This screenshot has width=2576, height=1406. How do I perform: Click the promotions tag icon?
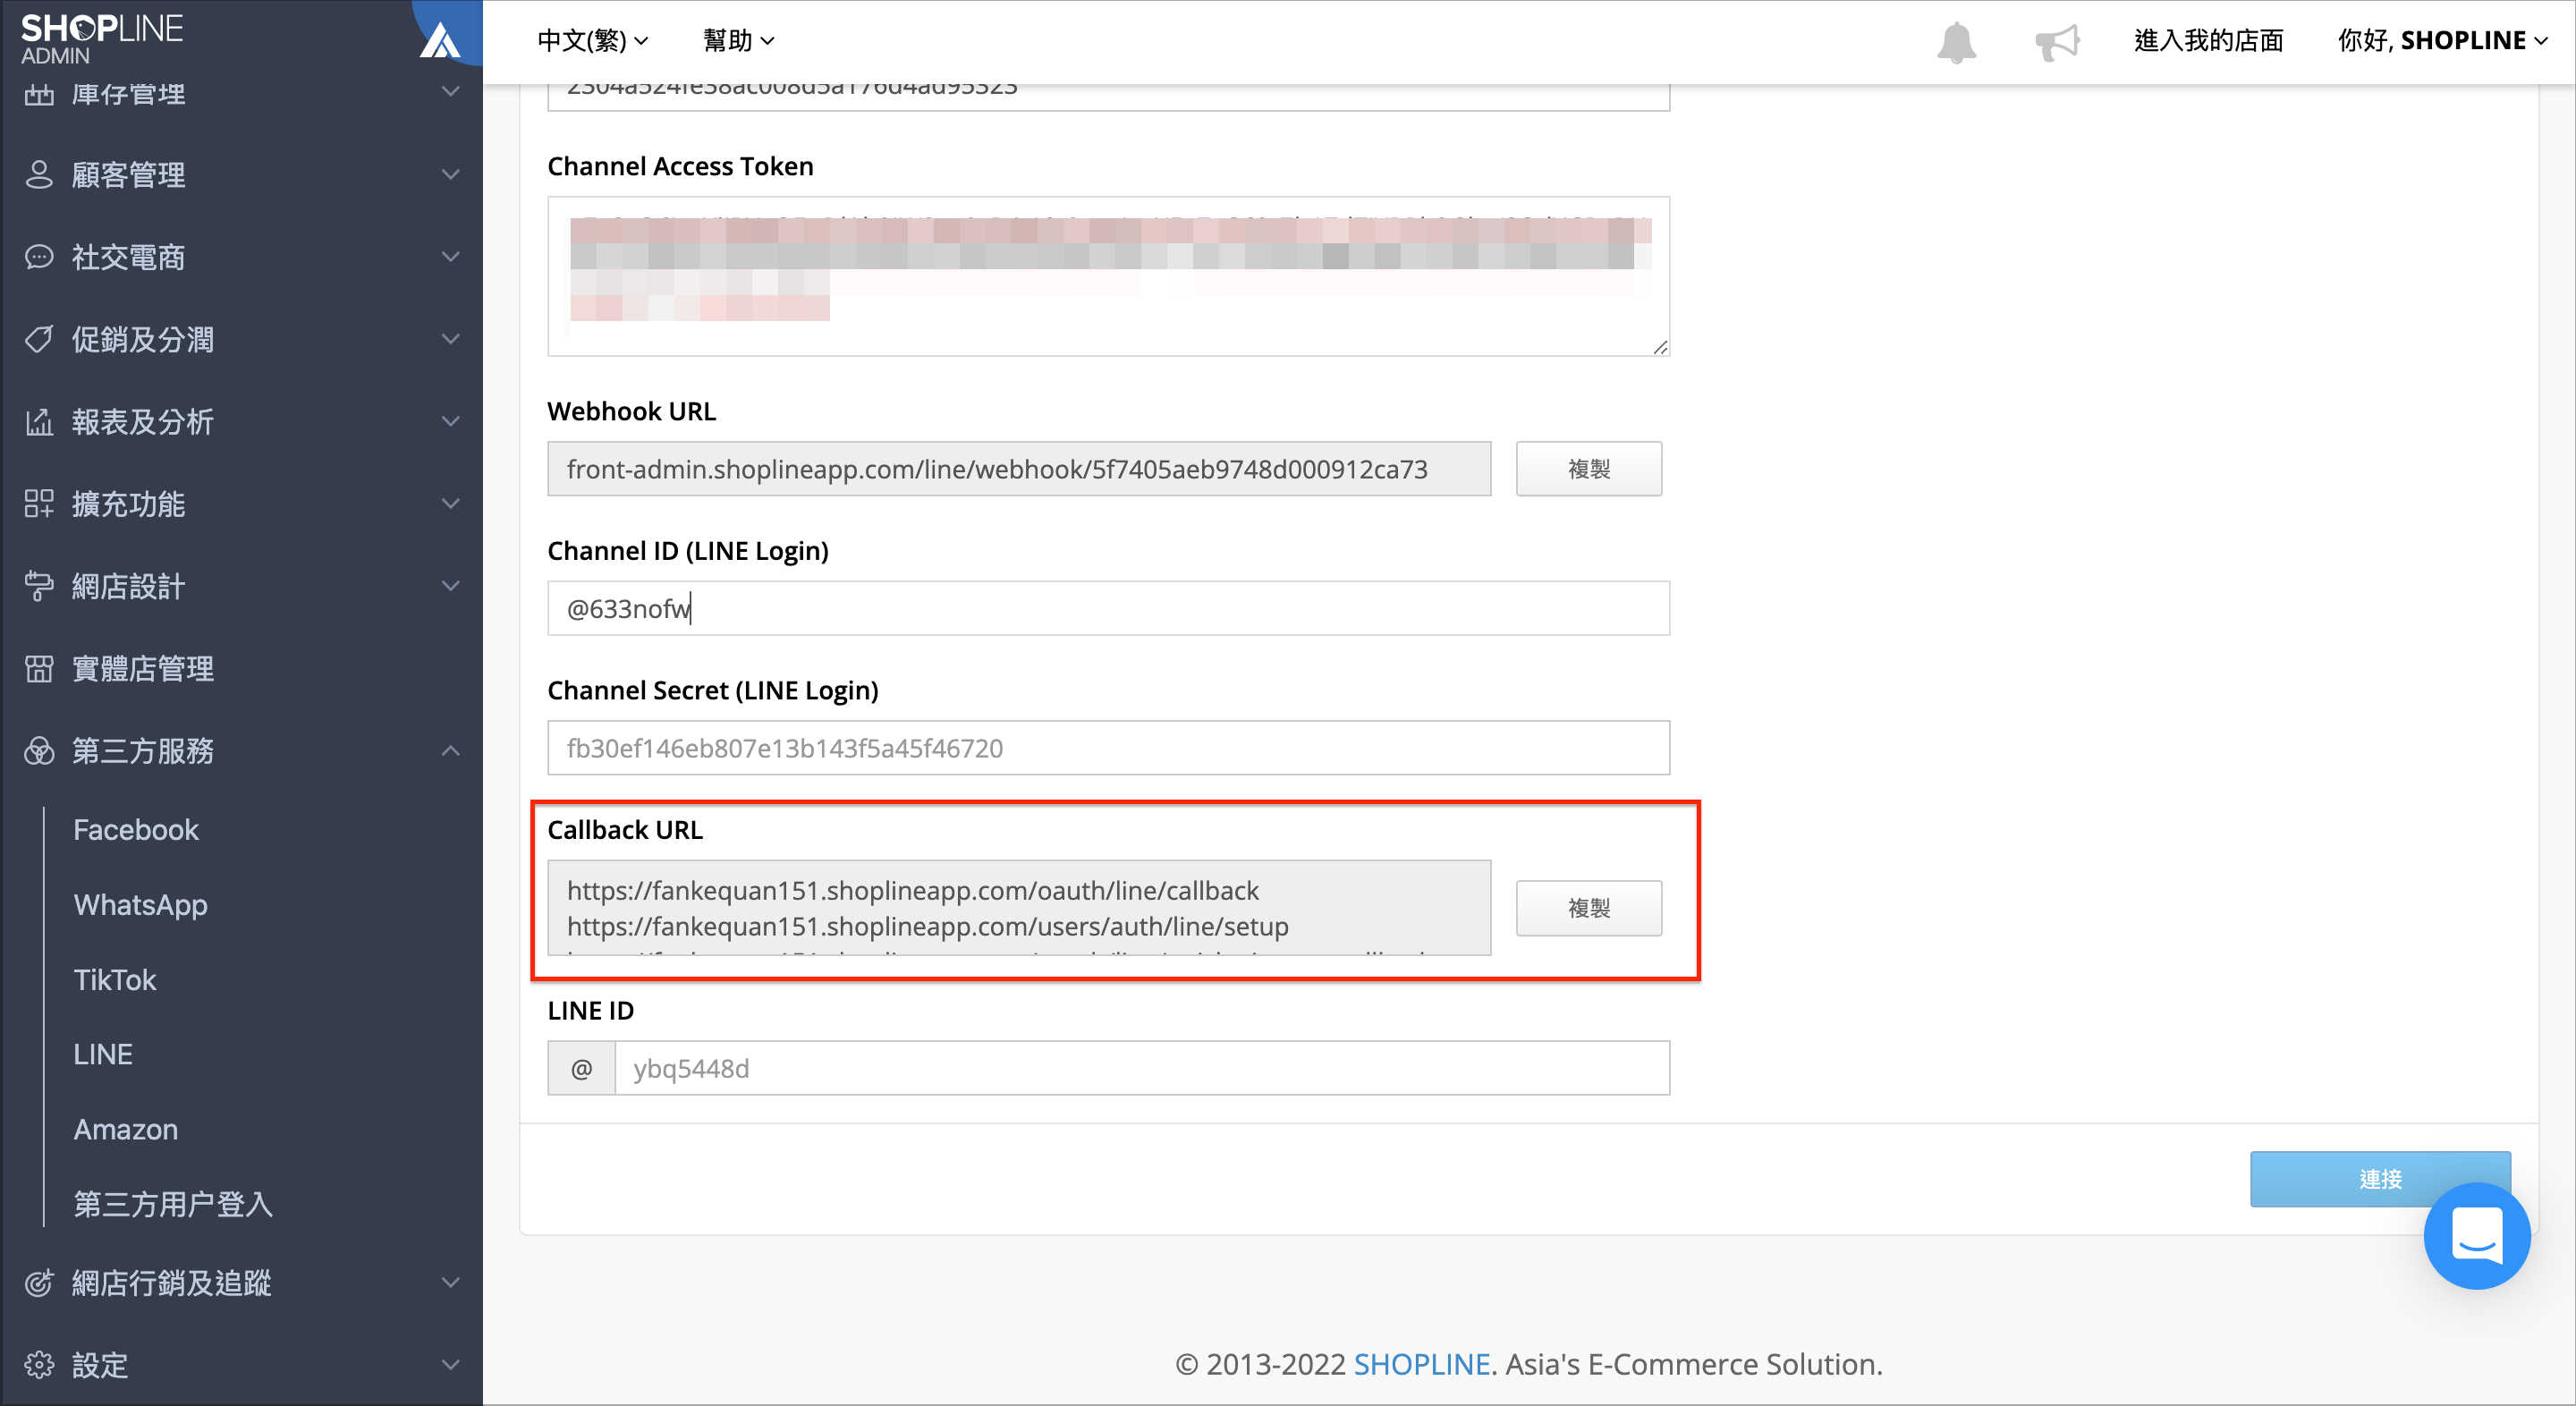coord(39,340)
